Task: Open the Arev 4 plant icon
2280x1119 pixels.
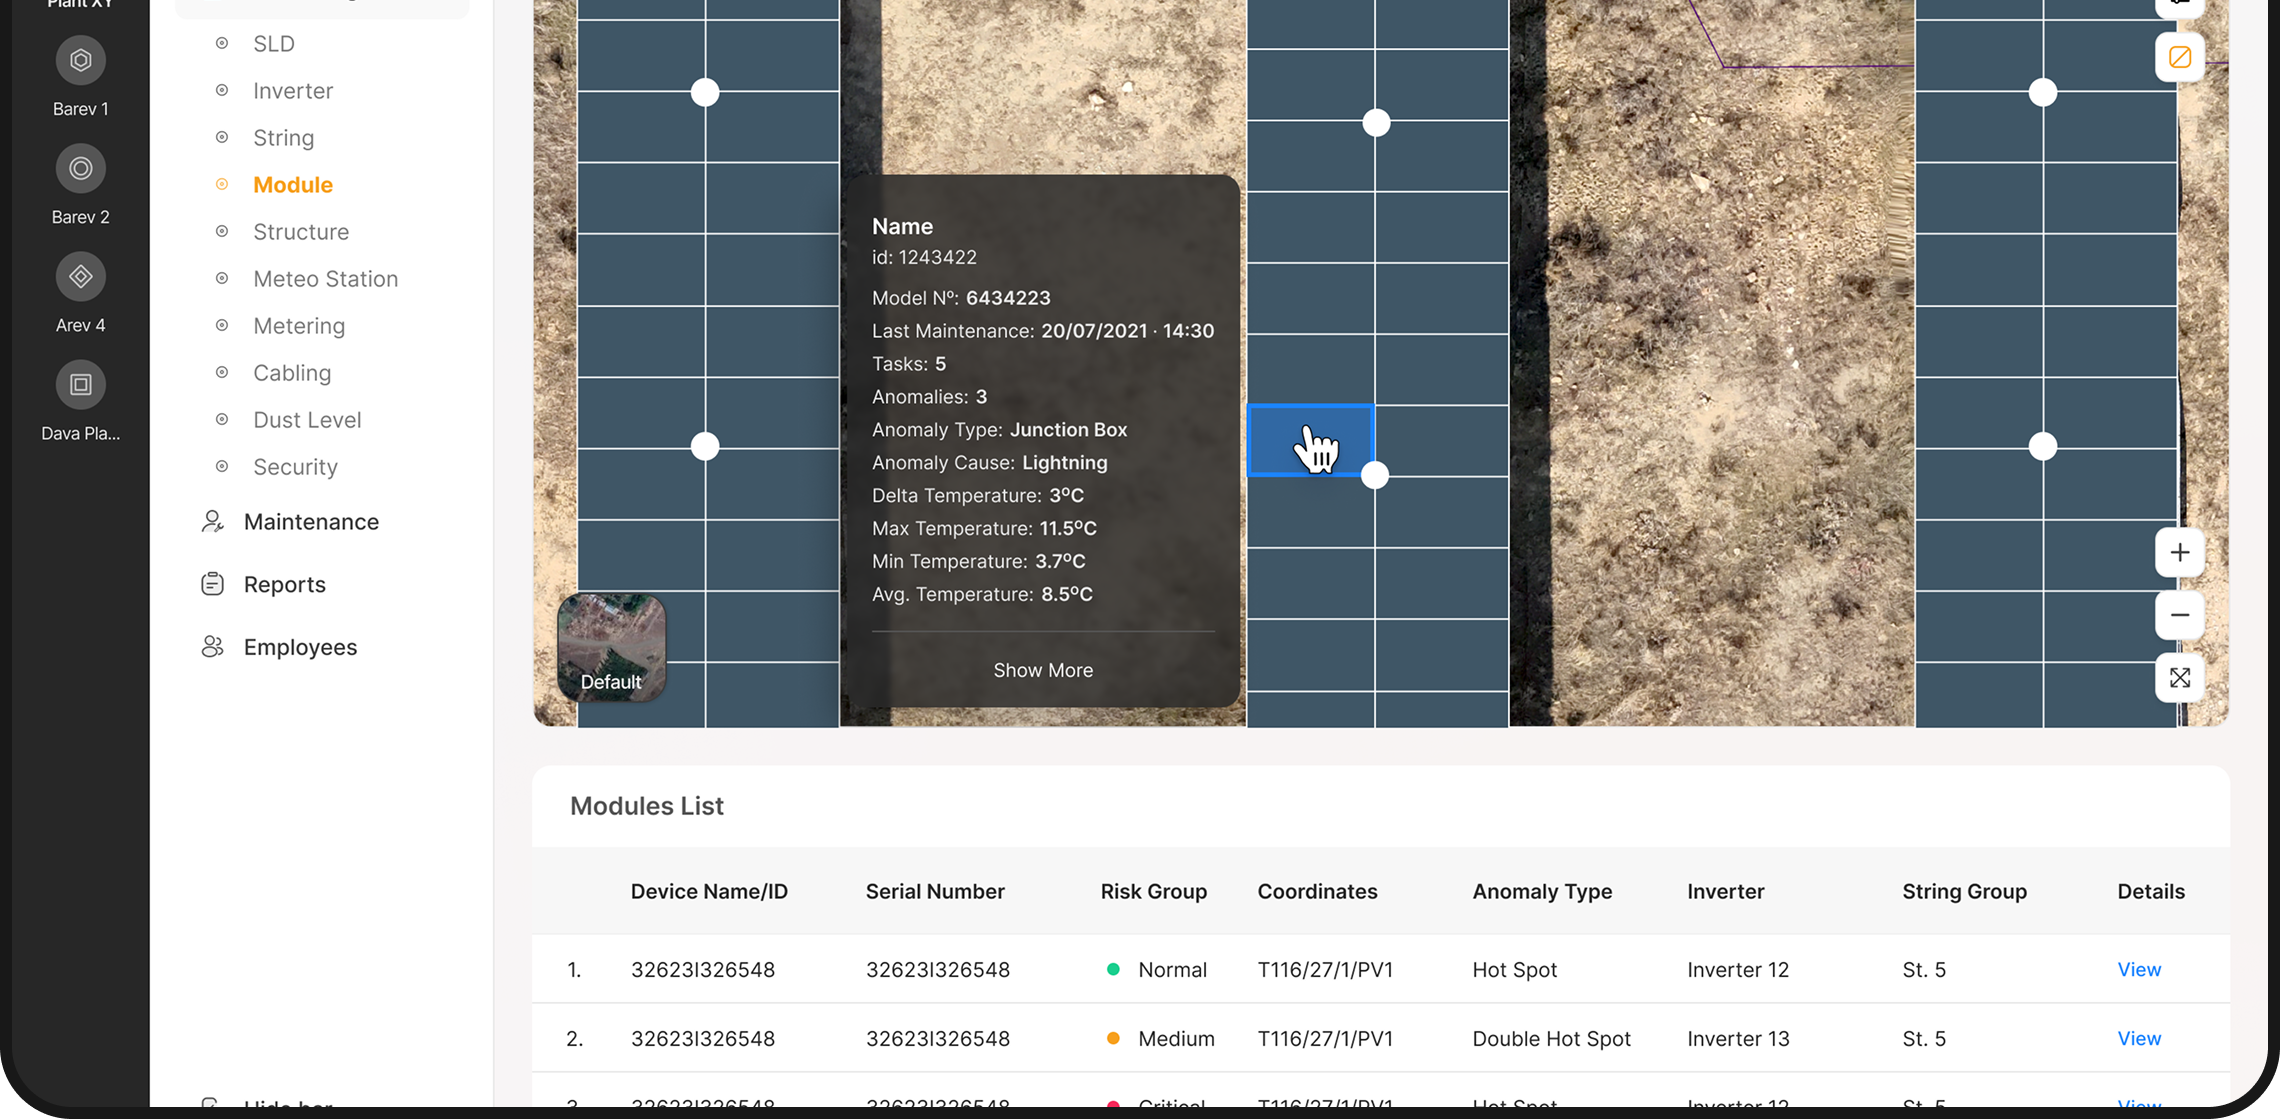Action: 80,277
